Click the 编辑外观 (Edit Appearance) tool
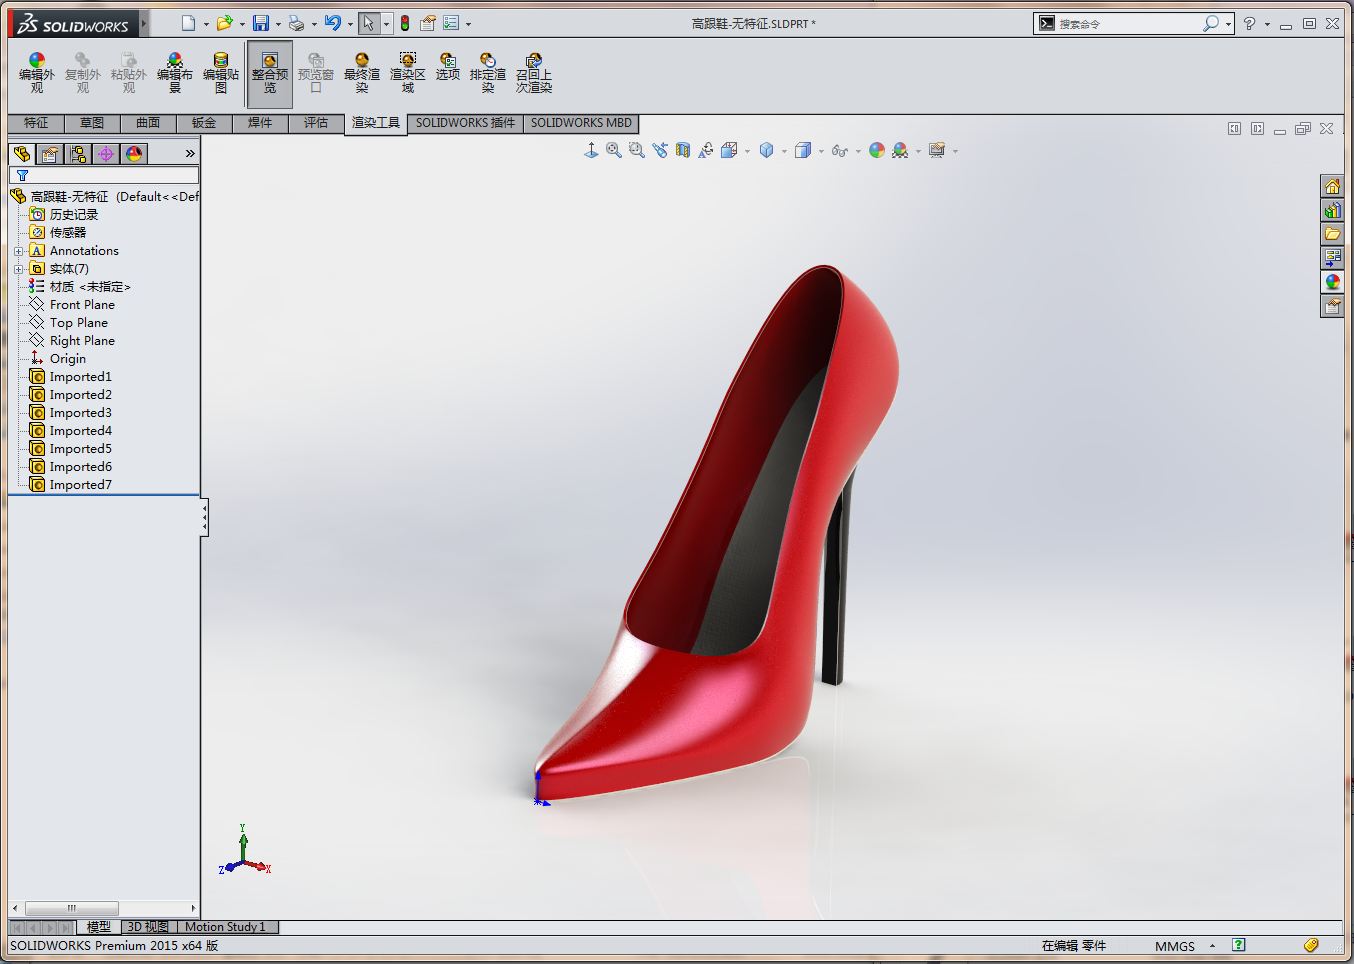1354x964 pixels. (x=36, y=73)
